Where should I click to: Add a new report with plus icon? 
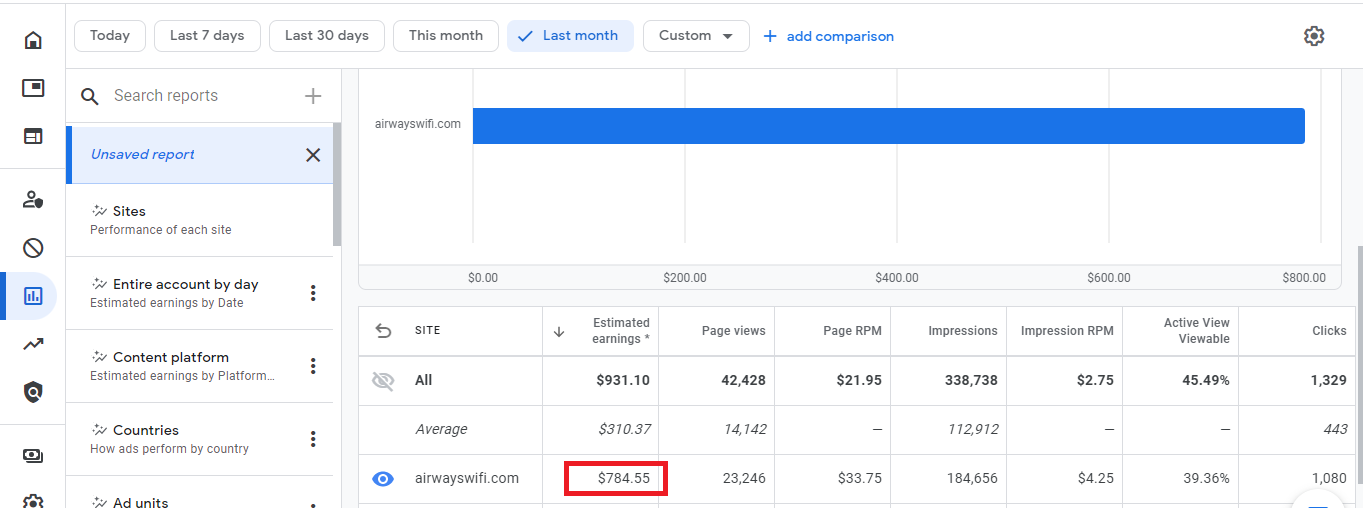pyautogui.click(x=313, y=96)
